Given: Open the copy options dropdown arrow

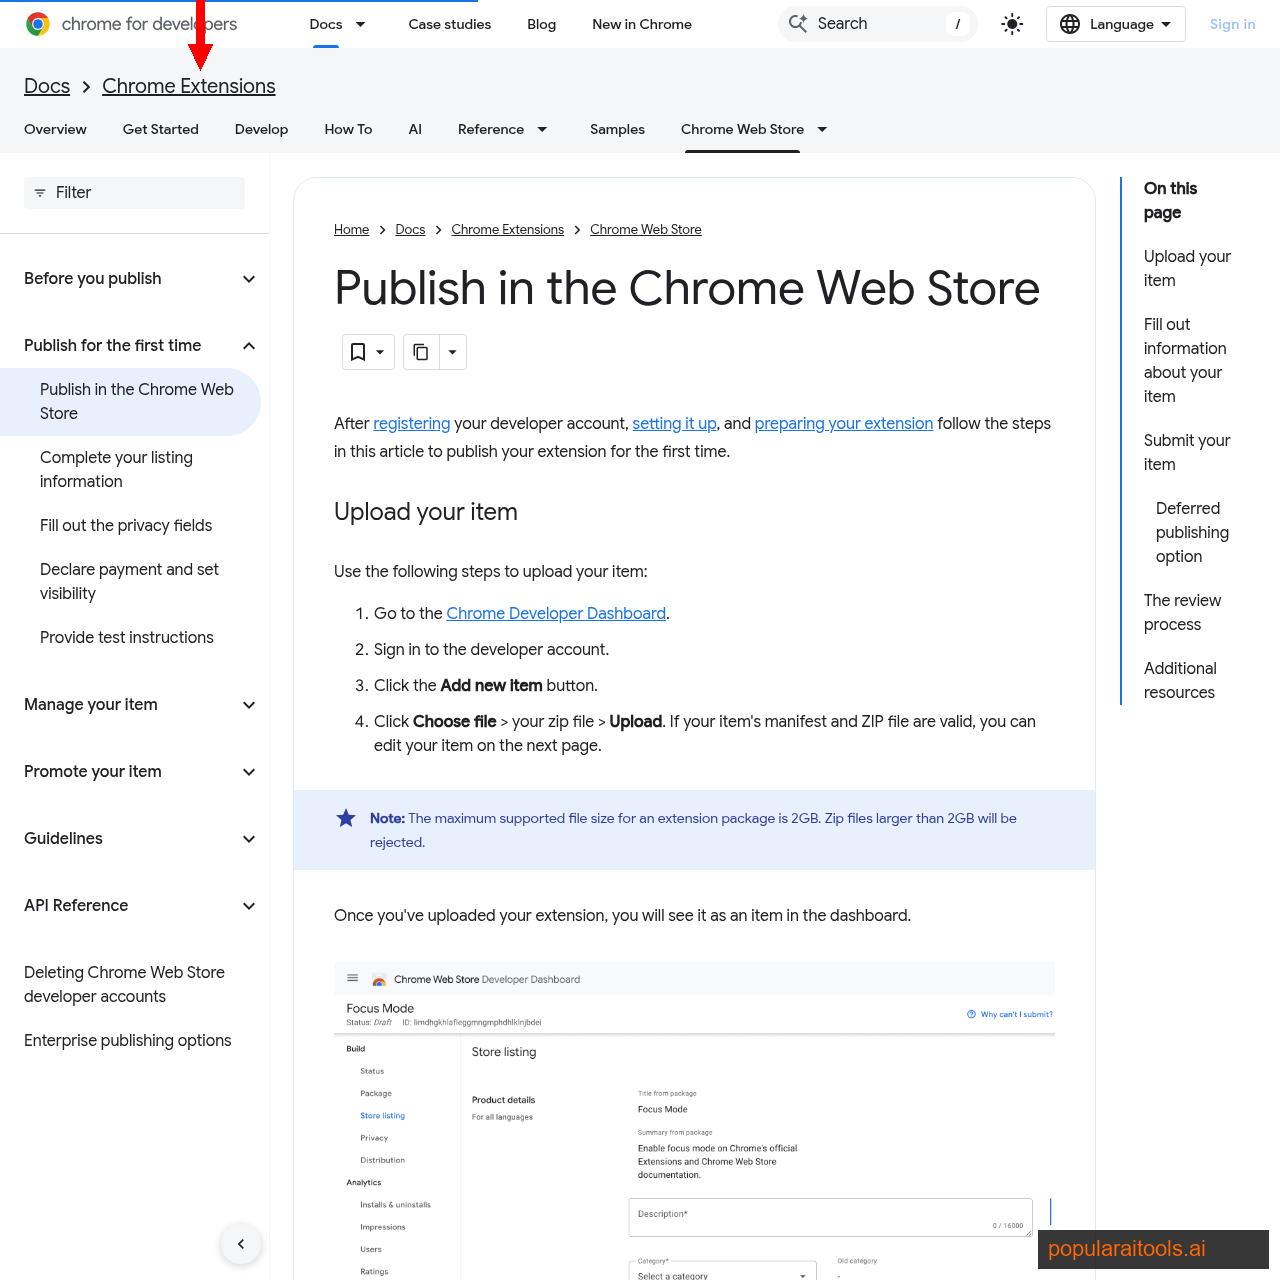Looking at the screenshot, I should [x=452, y=352].
